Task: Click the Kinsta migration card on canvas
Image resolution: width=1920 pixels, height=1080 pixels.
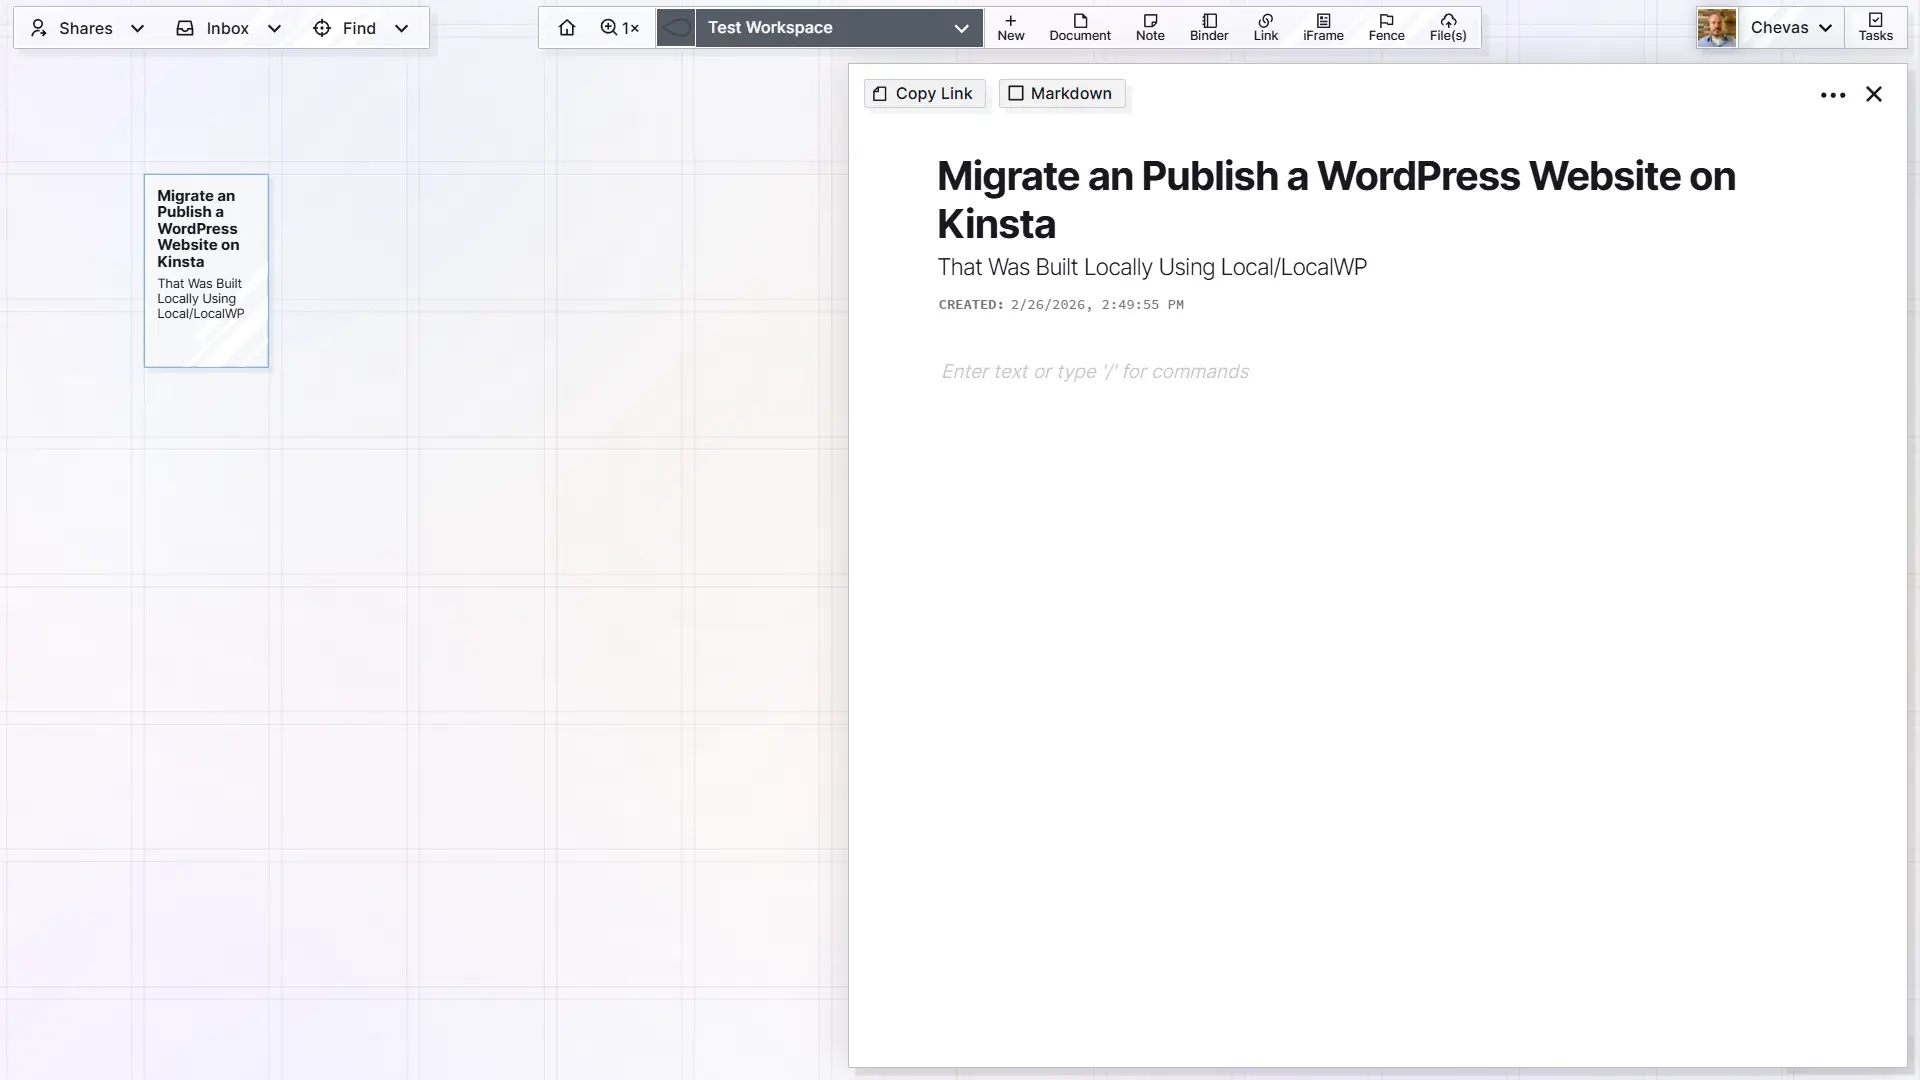Action: (206, 271)
